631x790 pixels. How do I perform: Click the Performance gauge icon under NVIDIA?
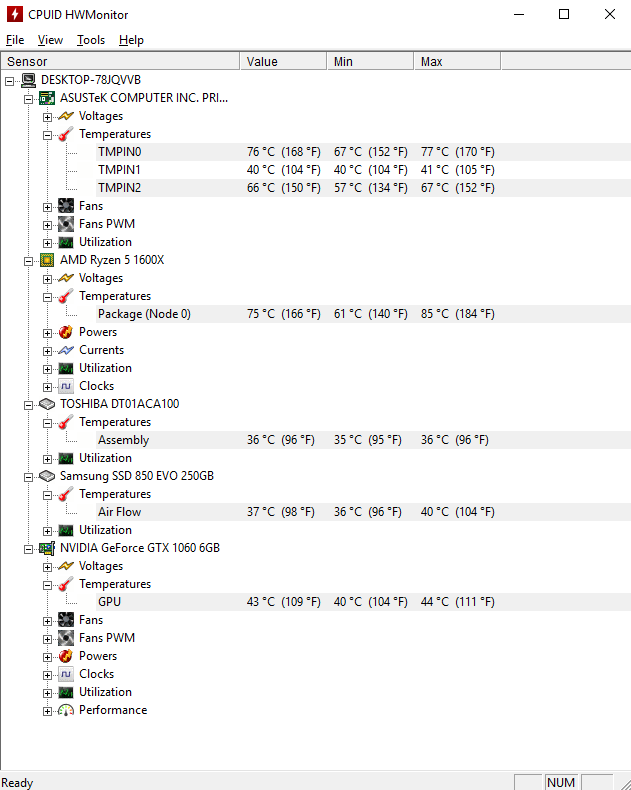tap(66, 710)
